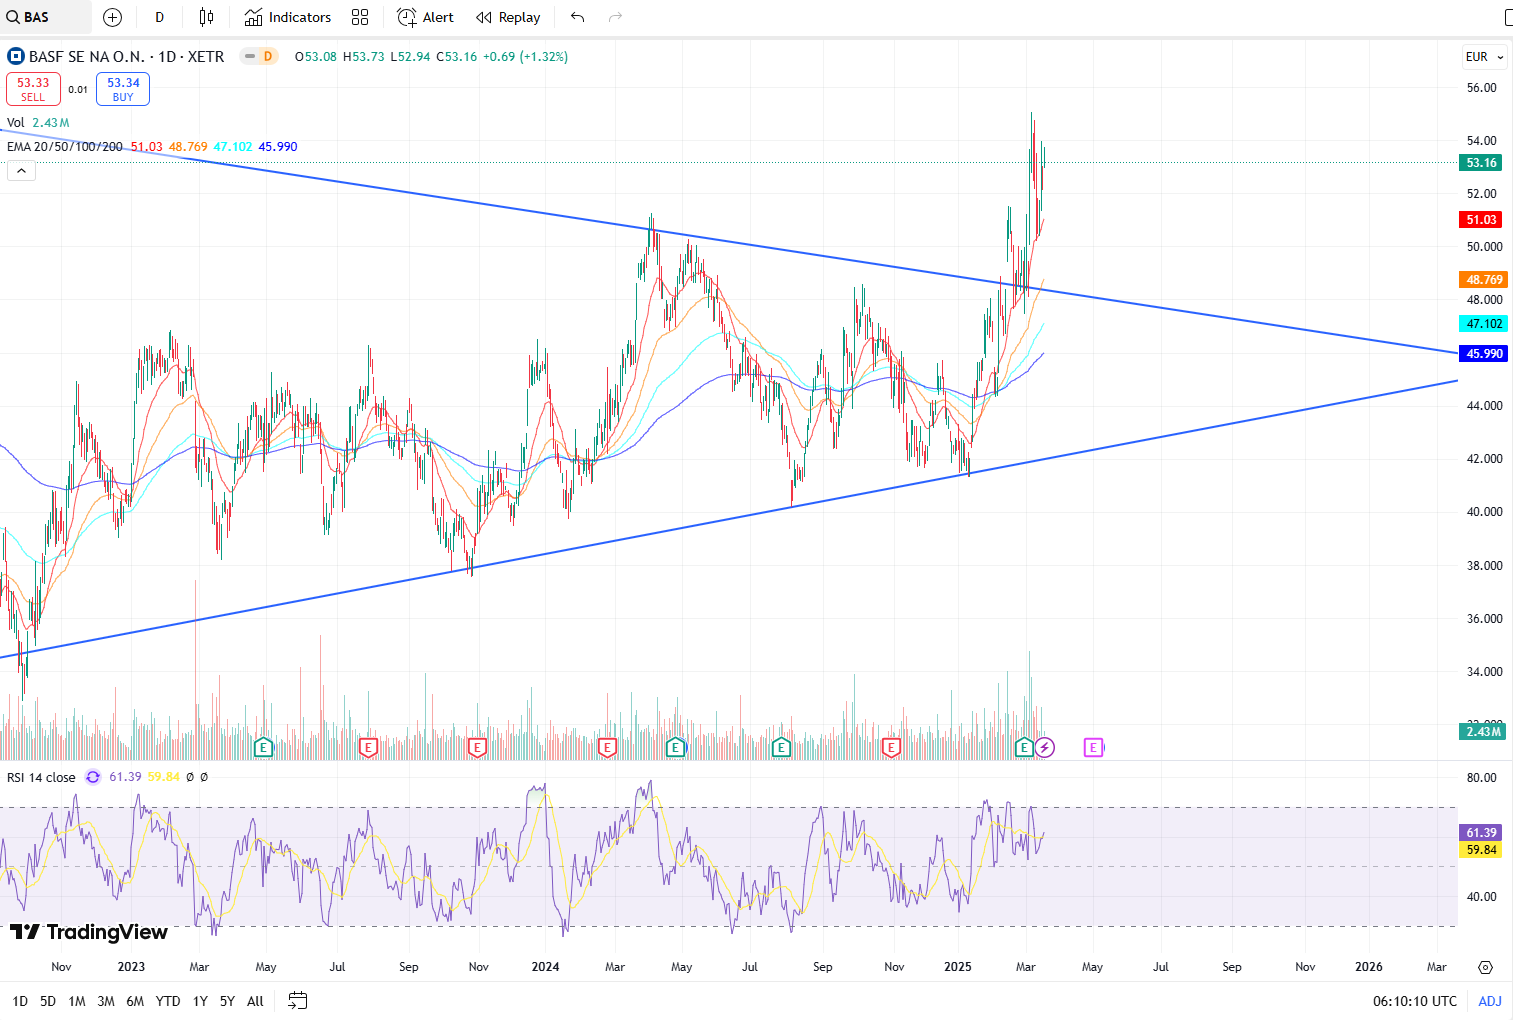Viewport: 1513px width, 1020px height.
Task: Open the Indicators panel
Action: pos(288,17)
